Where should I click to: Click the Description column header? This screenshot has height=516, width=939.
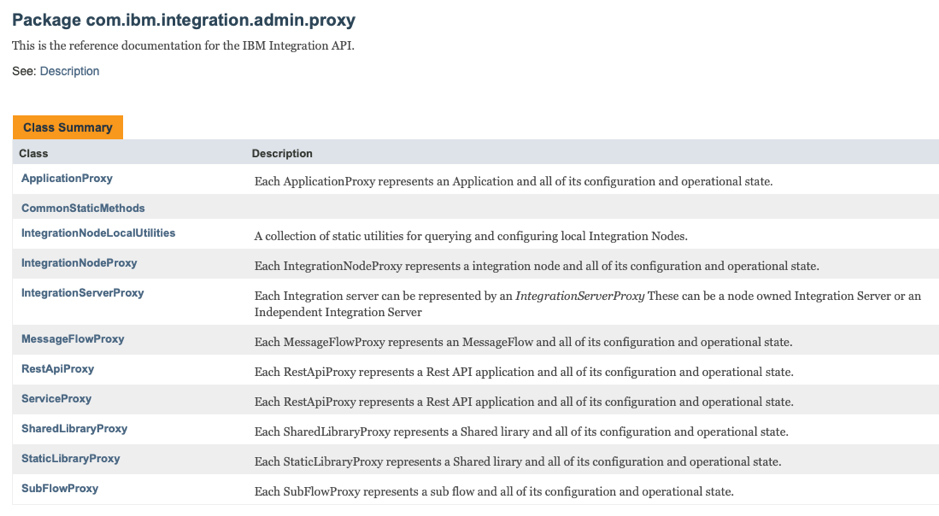click(x=282, y=154)
